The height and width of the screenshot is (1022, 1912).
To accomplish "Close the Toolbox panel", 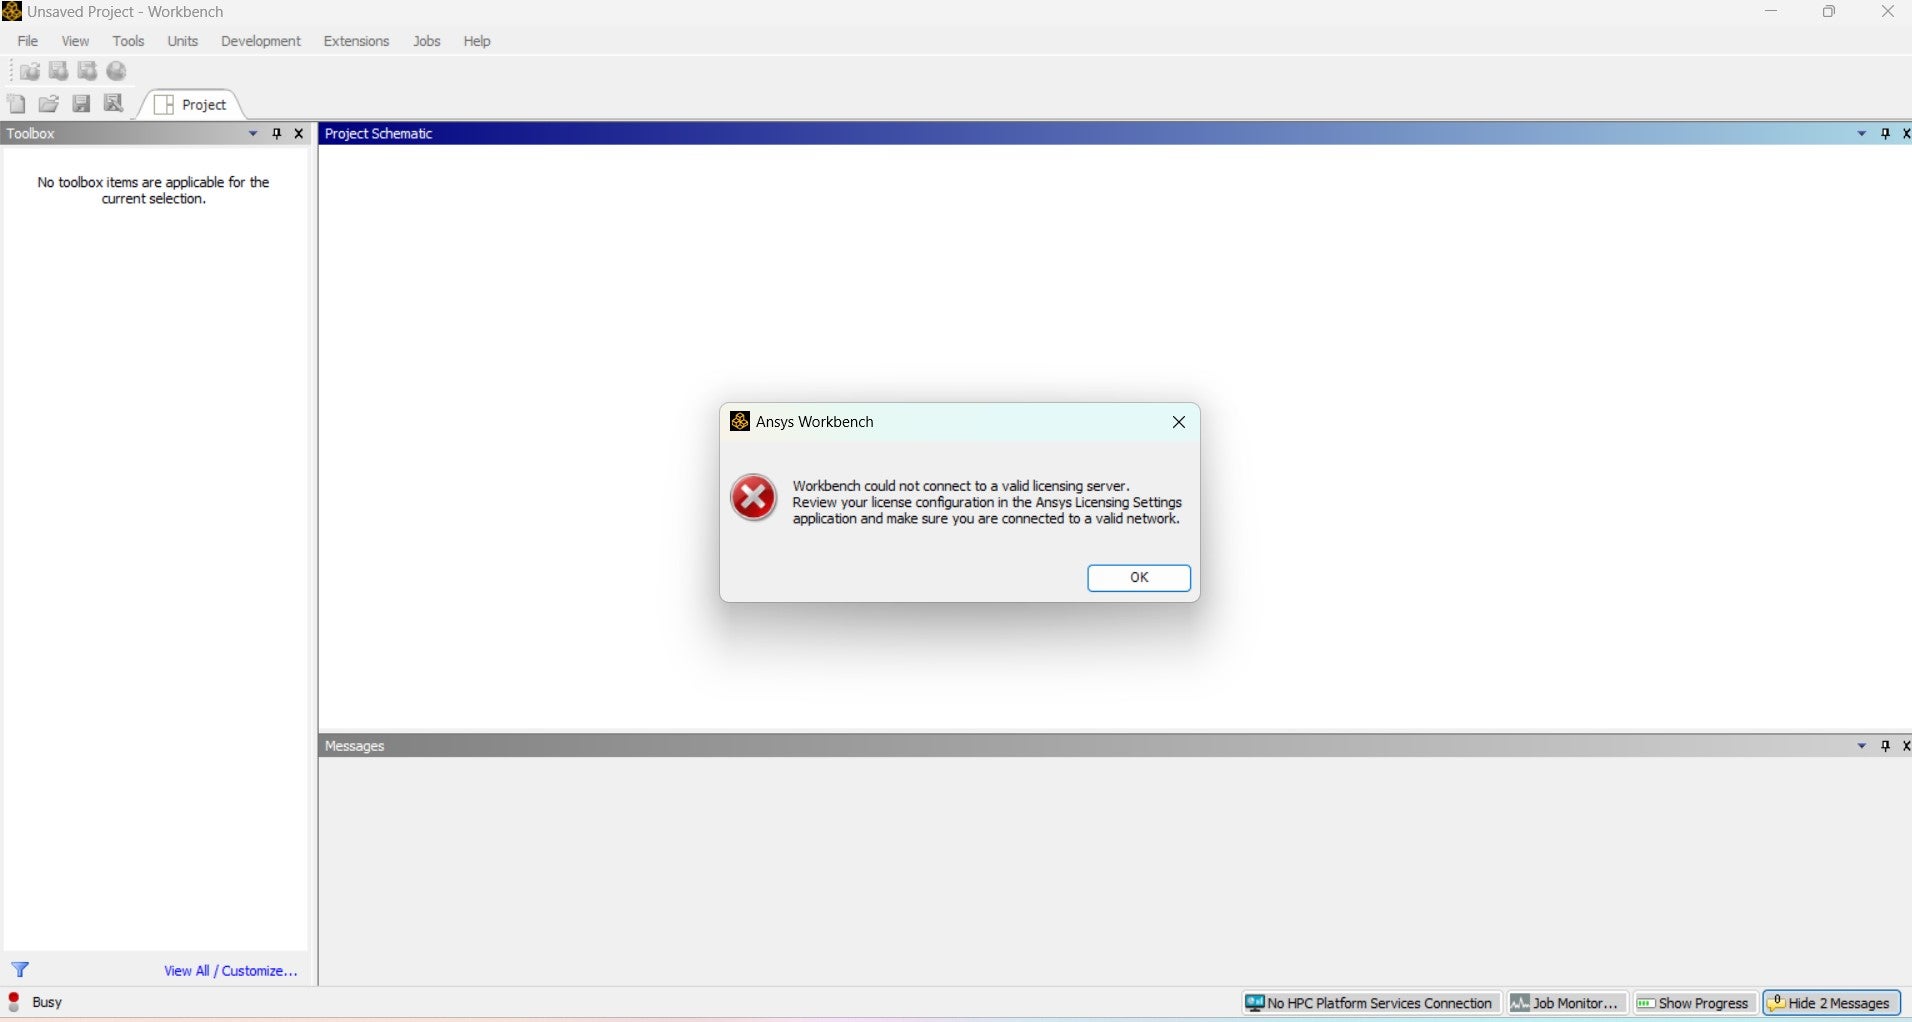I will [x=298, y=134].
